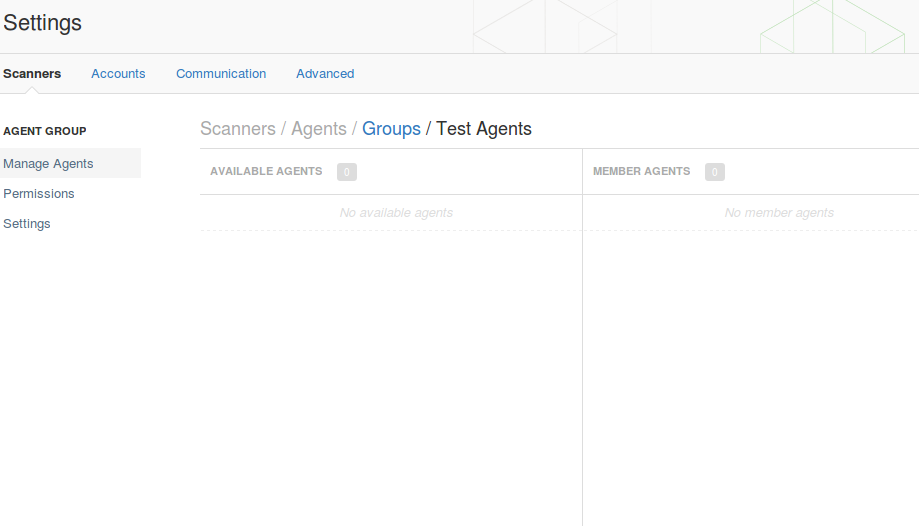The image size is (919, 526).
Task: Click the Member Agents count badge
Action: pyautogui.click(x=714, y=172)
